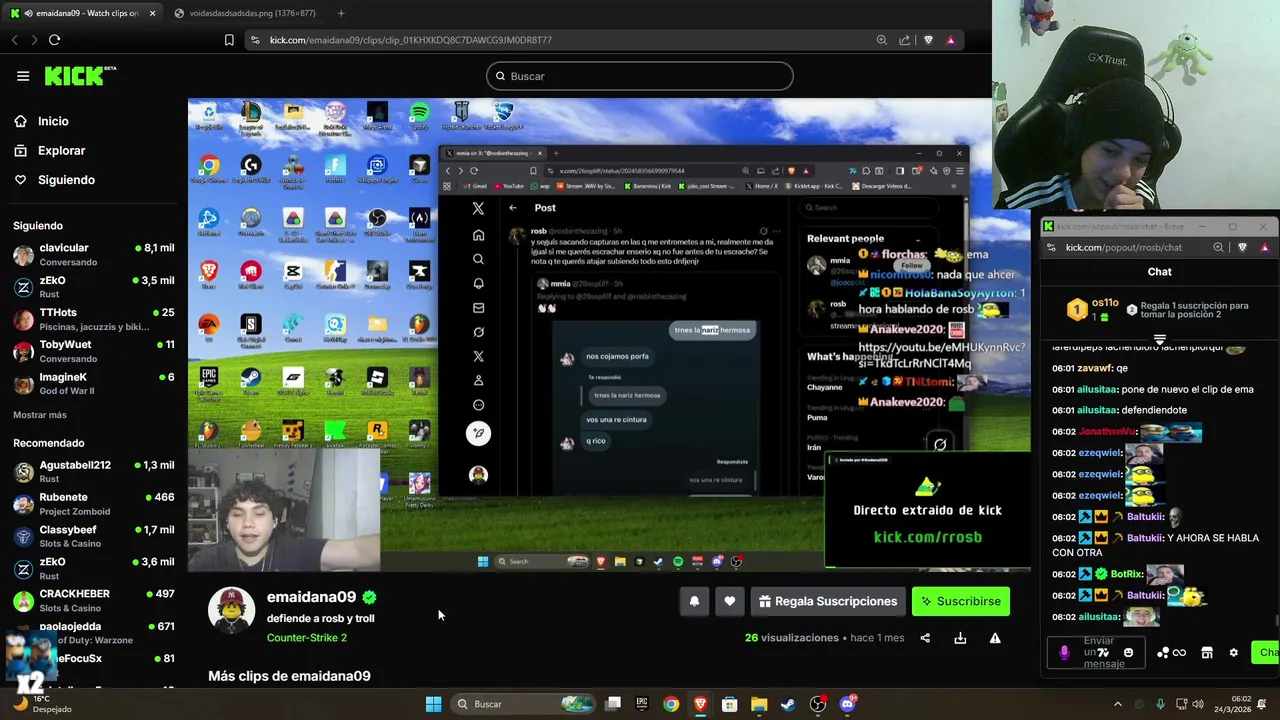Open Discord from the taskbar

tap(848, 704)
